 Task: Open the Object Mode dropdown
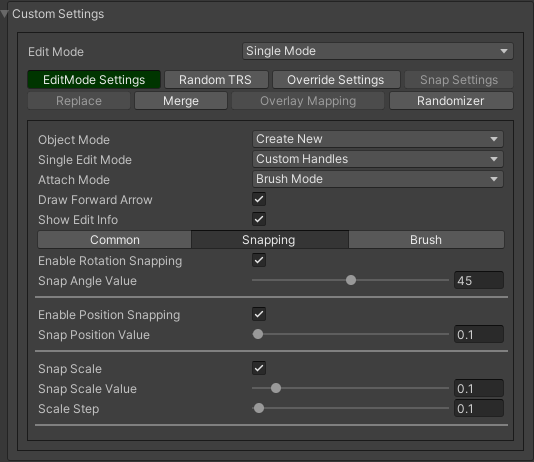(x=377, y=139)
